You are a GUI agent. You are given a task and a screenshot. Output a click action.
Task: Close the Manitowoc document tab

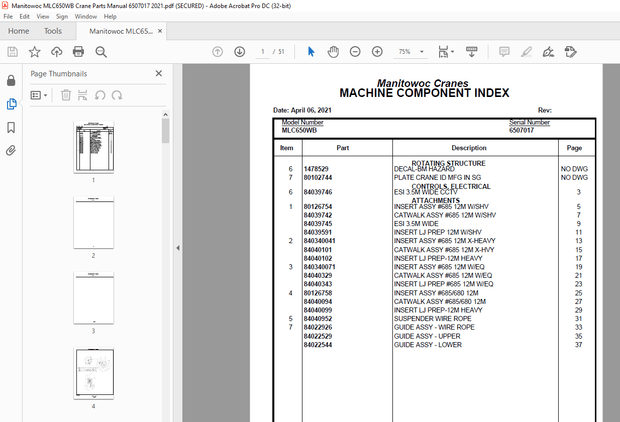pos(160,31)
